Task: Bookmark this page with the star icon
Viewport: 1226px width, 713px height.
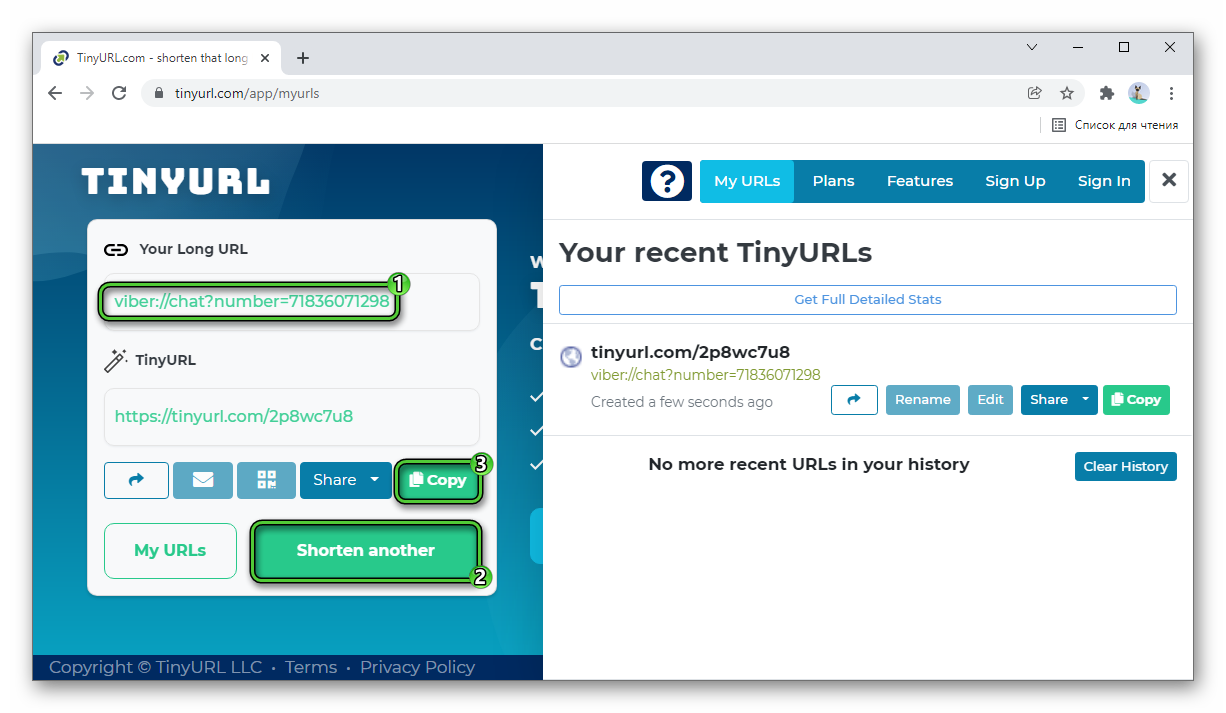Action: pyautogui.click(x=1067, y=93)
